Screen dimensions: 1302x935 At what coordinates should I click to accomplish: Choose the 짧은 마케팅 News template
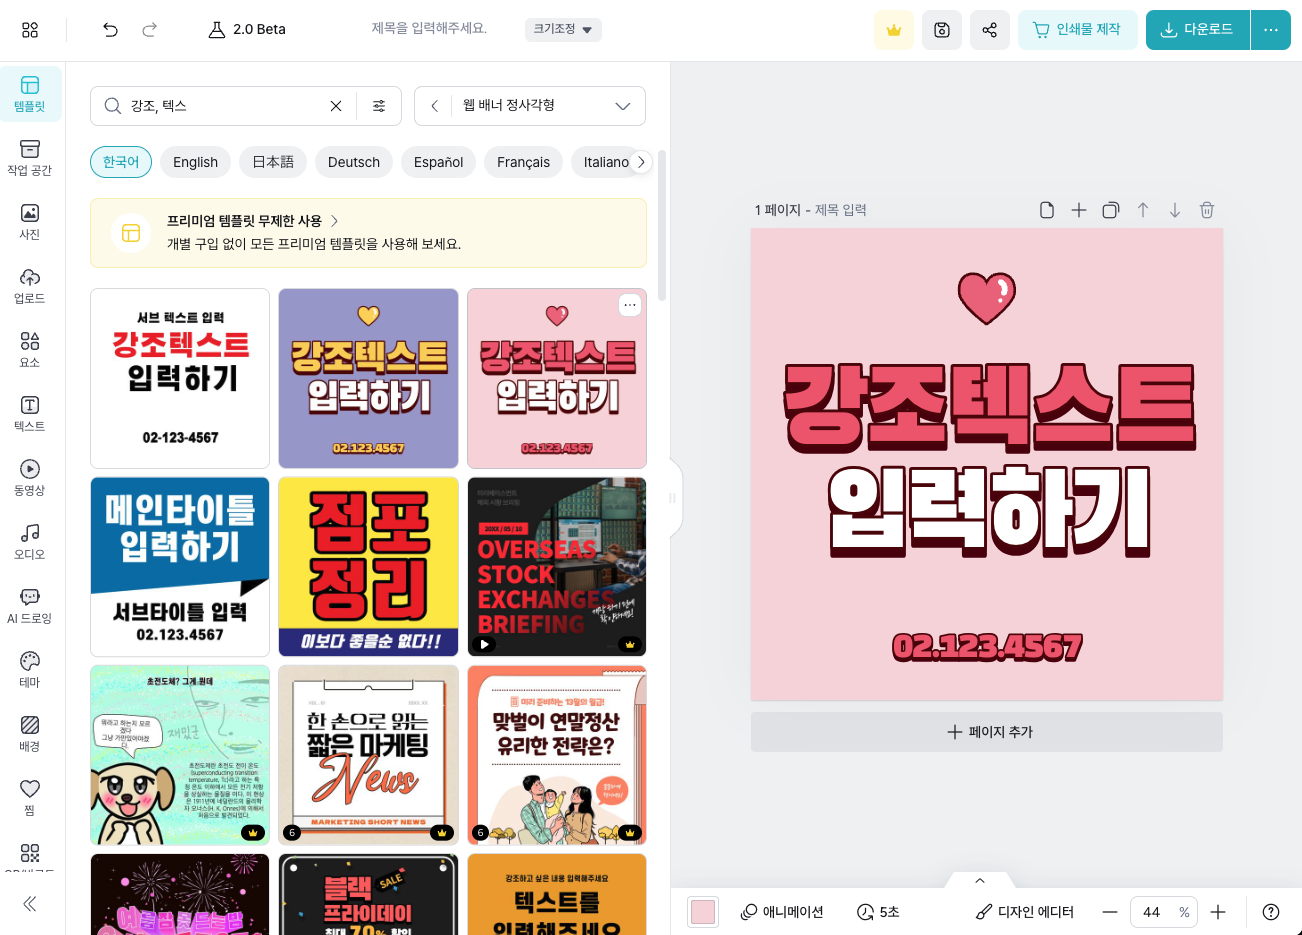point(368,755)
